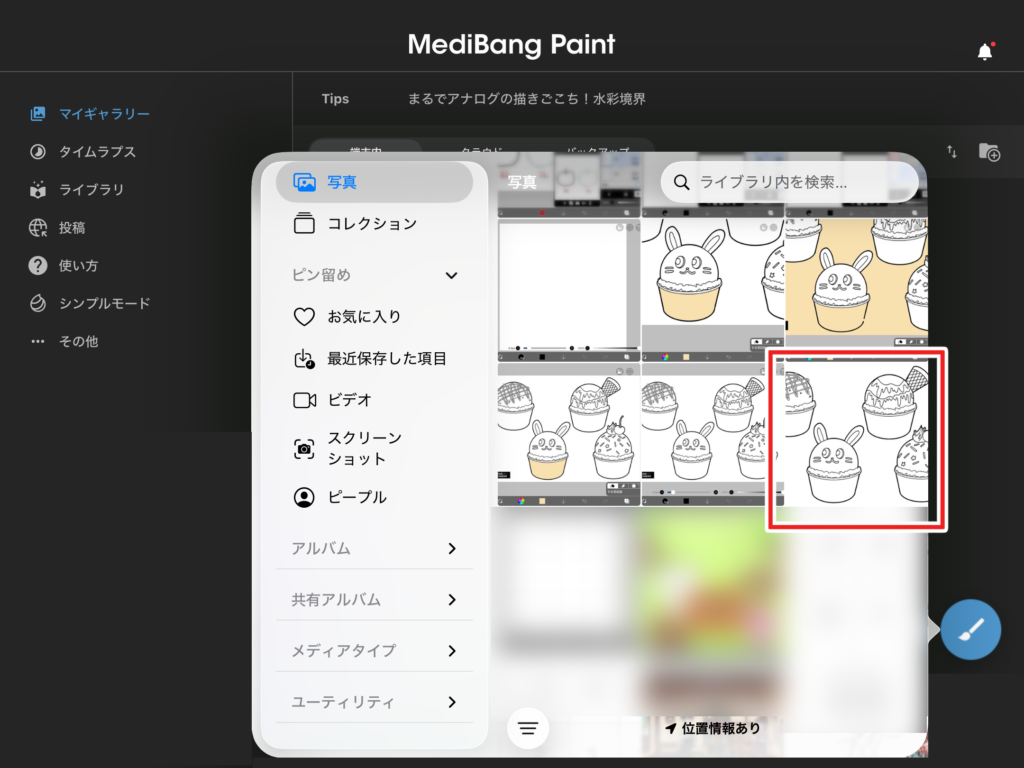This screenshot has width=1024, height=768.
Task: Select the red-highlighted ice cream bunny thumbnail
Action: [856, 440]
